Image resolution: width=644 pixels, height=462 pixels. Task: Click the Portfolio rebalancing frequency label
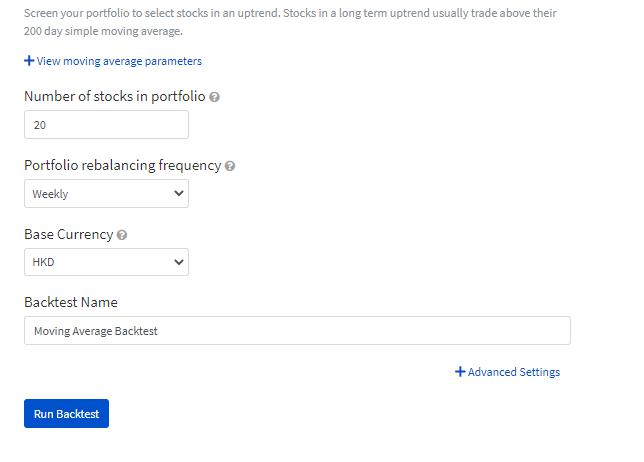click(x=122, y=166)
